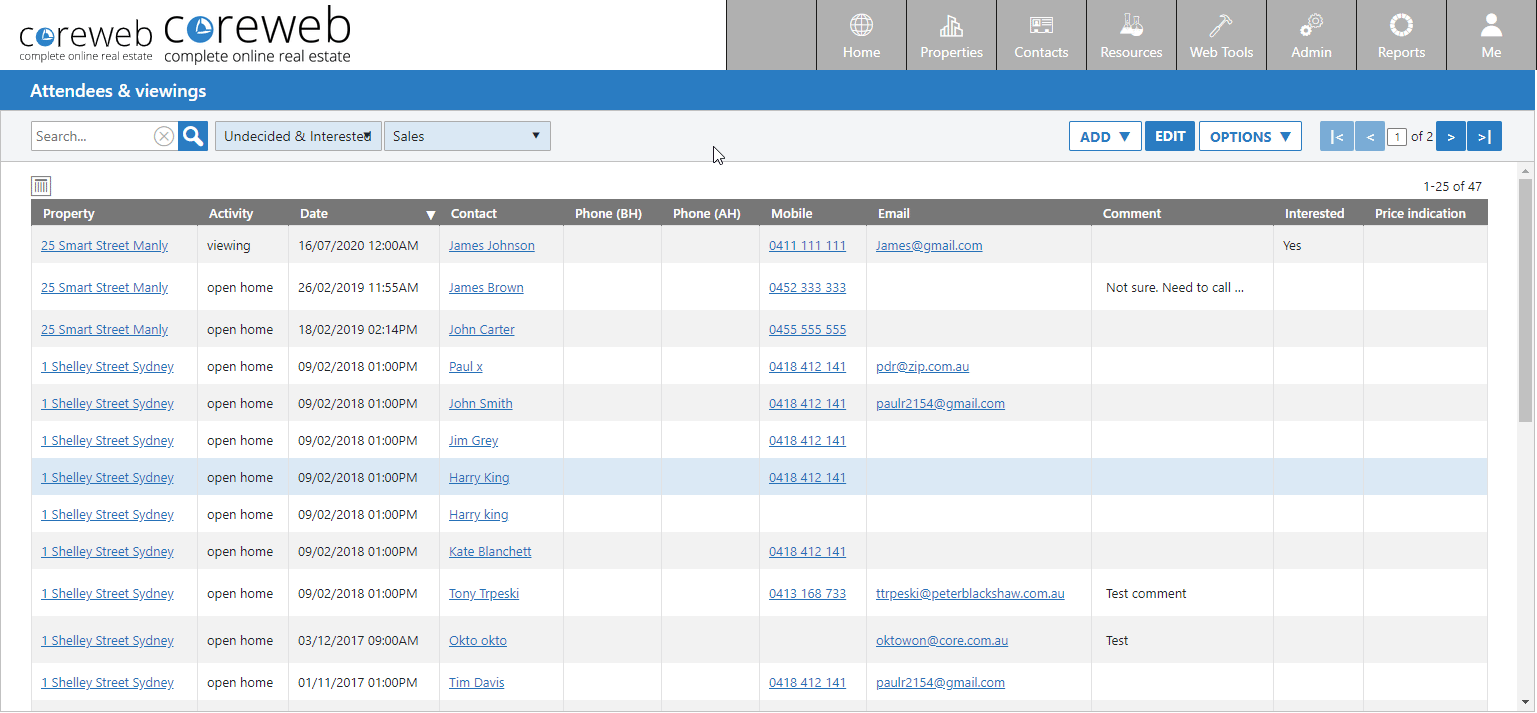Go to the next page of results

1451,137
